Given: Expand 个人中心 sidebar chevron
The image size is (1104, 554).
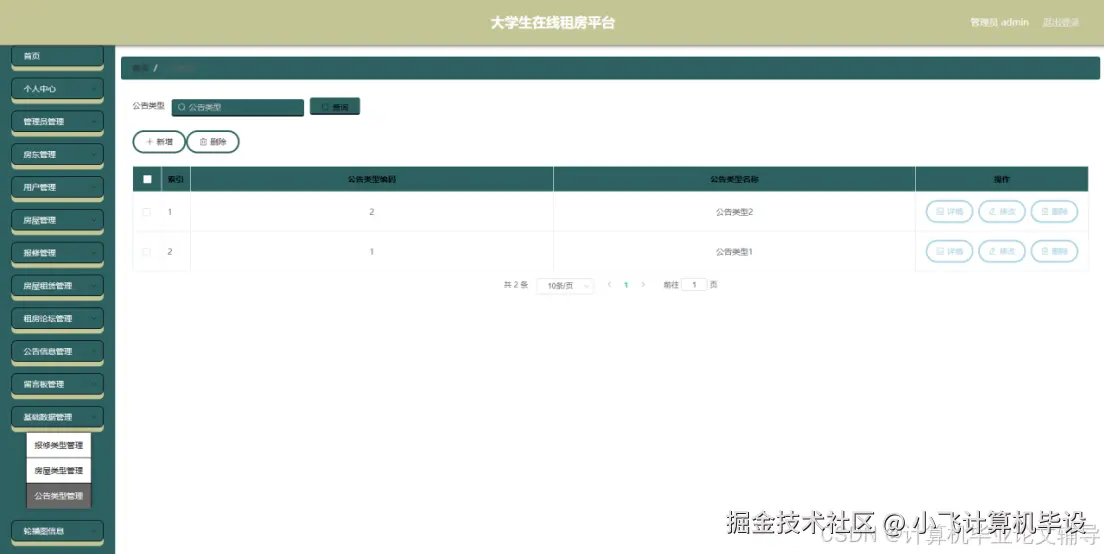Looking at the screenshot, I should click(94, 89).
